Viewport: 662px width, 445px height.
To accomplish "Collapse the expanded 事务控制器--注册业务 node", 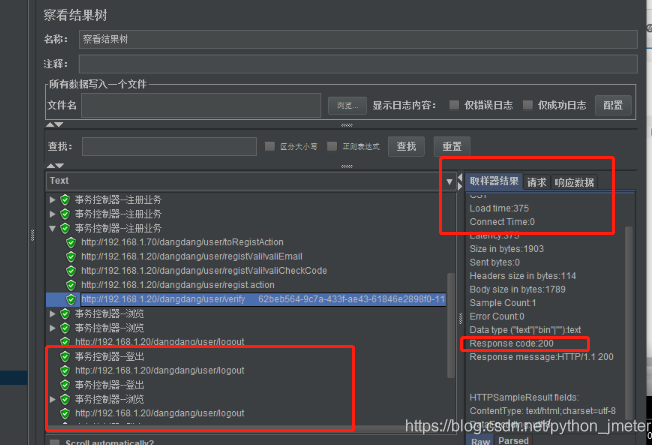I will tap(52, 228).
